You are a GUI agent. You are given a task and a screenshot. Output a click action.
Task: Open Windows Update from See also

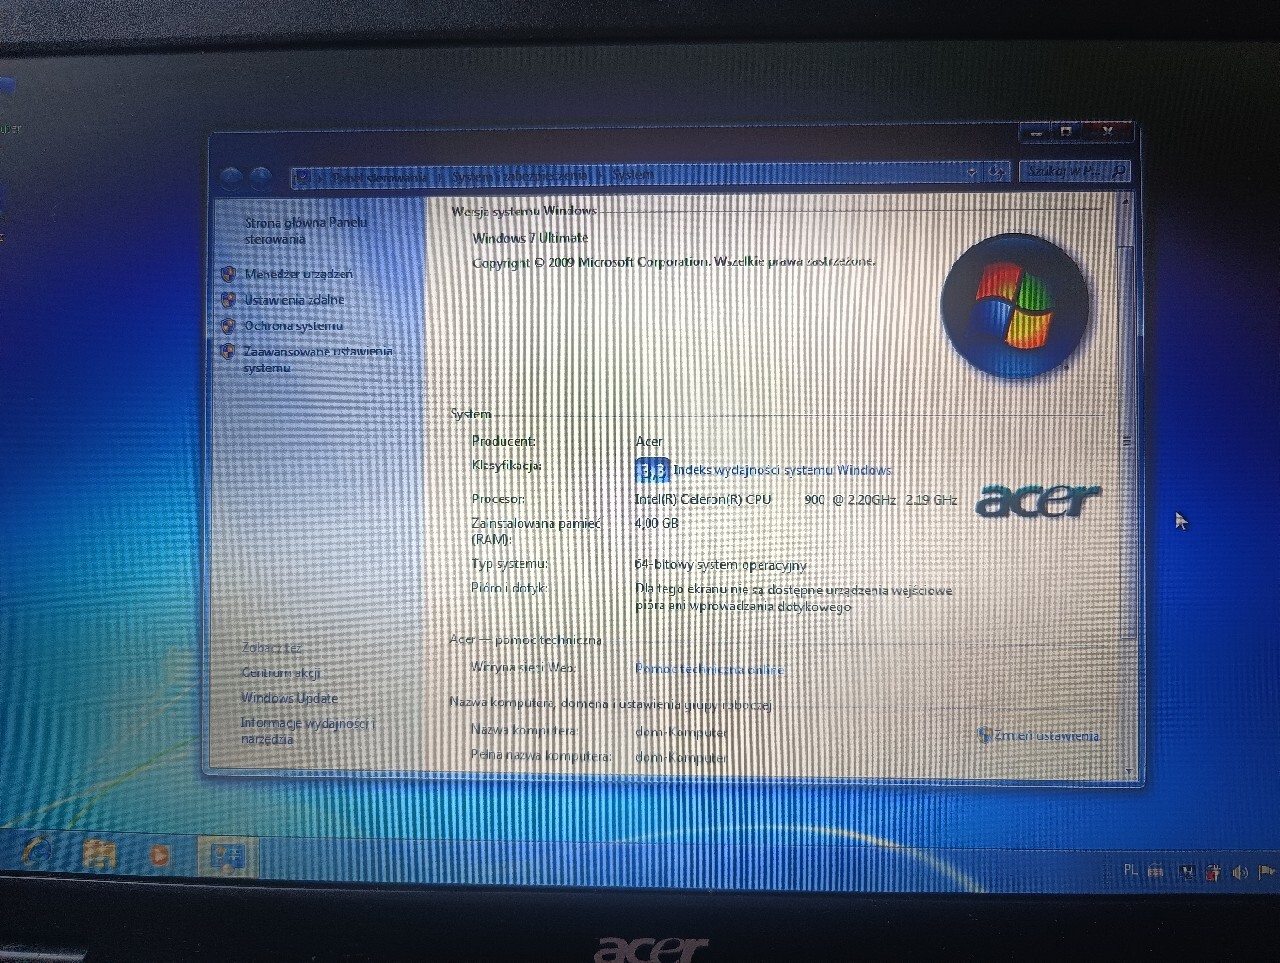(289, 698)
